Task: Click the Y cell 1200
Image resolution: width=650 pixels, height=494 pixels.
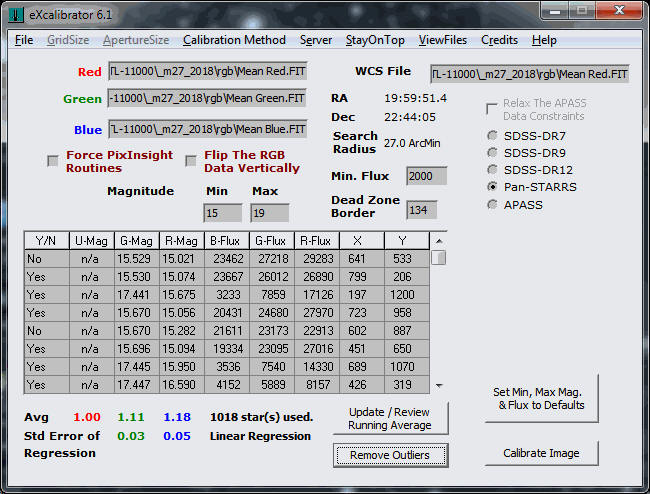Action: click(x=406, y=295)
